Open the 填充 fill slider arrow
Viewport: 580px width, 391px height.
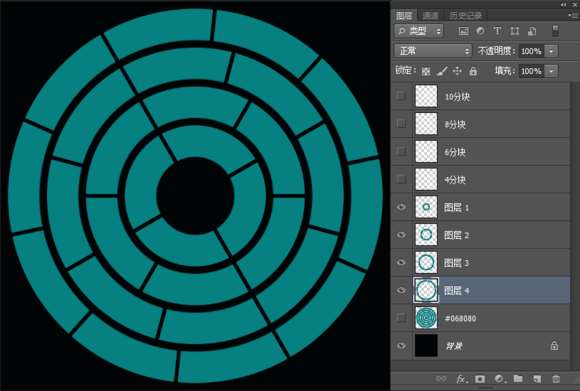pos(552,71)
